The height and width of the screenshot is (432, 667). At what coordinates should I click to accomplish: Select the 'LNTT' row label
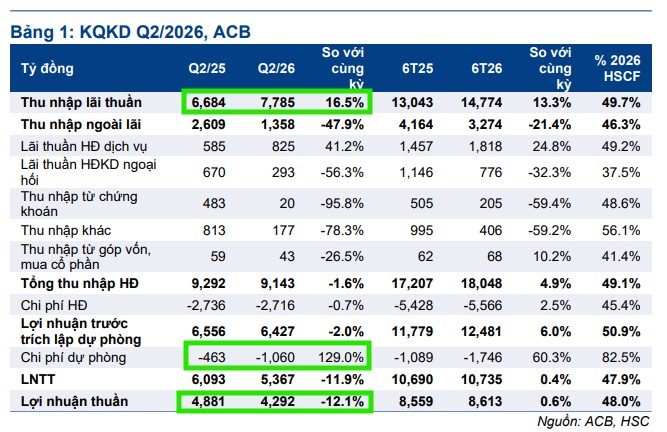tap(38, 379)
